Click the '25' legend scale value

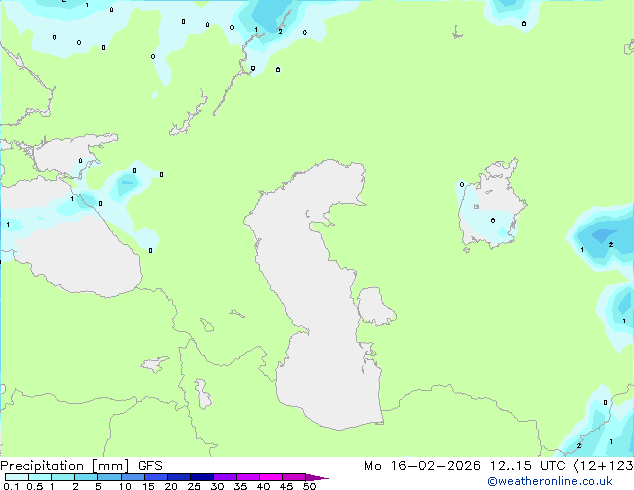point(194,486)
